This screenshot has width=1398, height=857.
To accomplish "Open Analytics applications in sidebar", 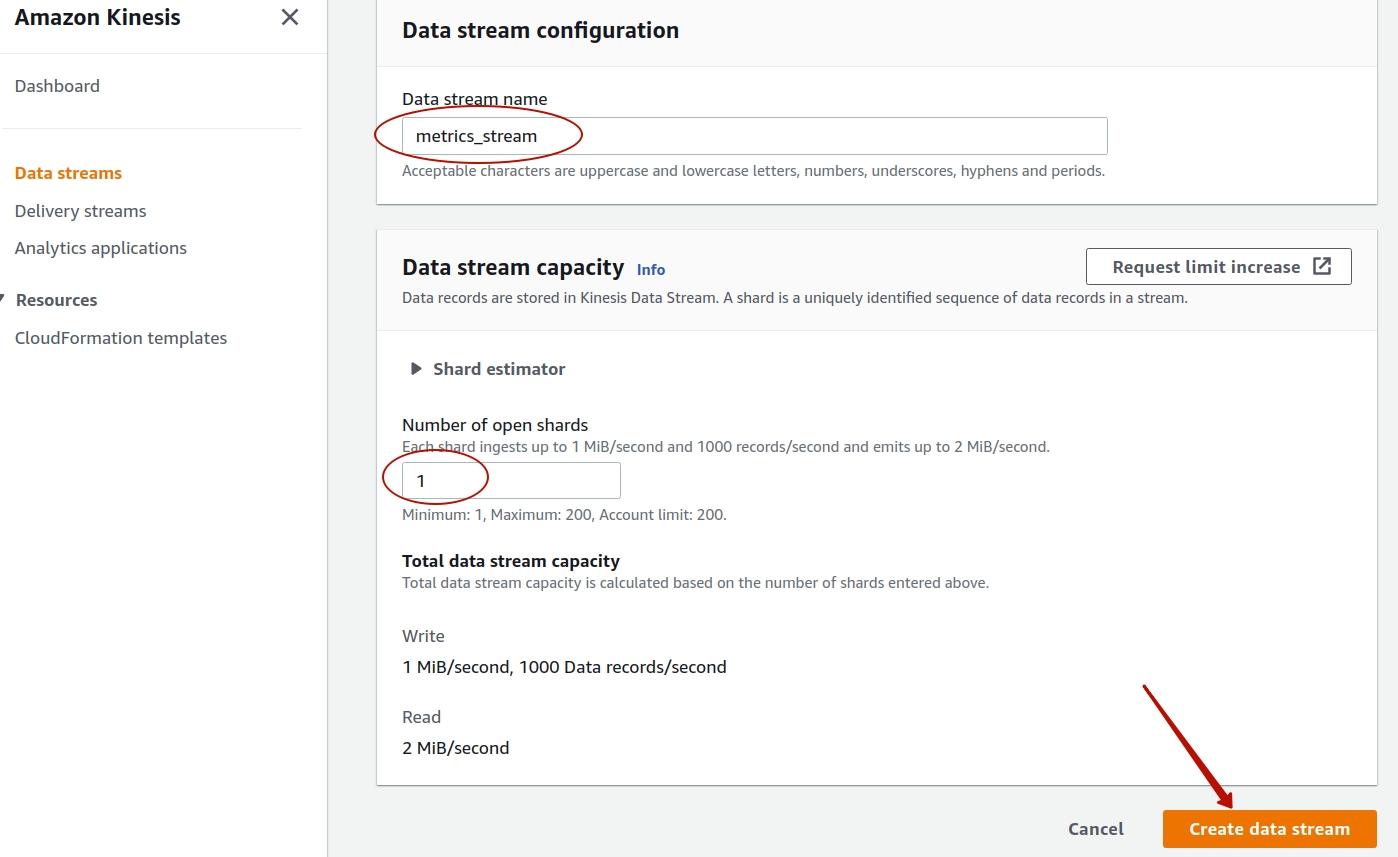I will pyautogui.click(x=101, y=248).
